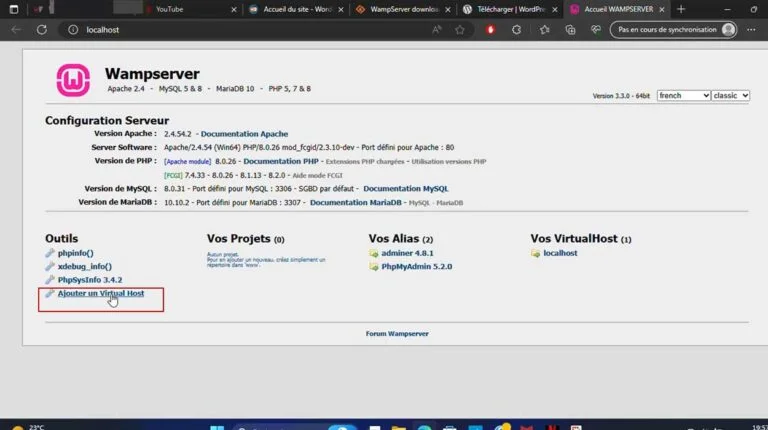Click the folder icon beside adminer 4.8.1
The width and height of the screenshot is (768, 430).
coord(374,253)
